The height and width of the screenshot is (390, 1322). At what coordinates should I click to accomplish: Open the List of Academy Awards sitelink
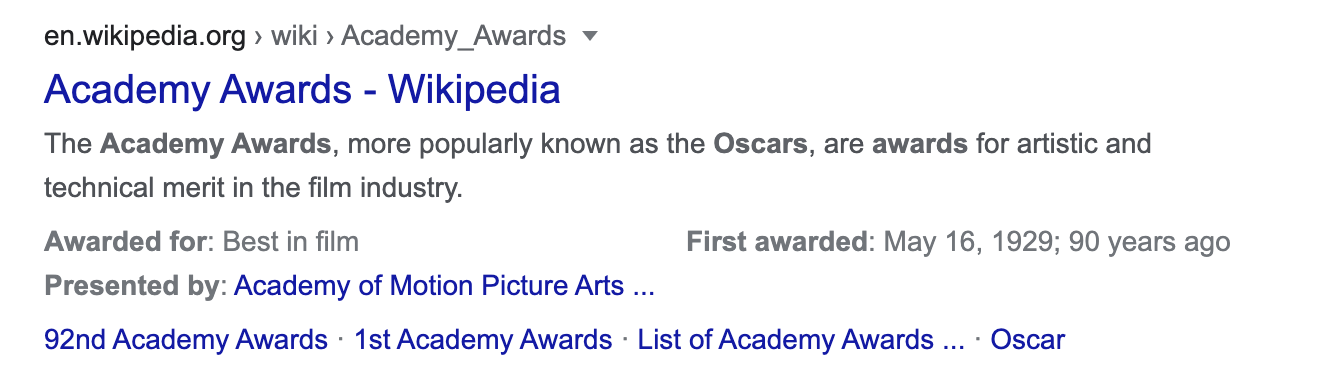(x=801, y=340)
